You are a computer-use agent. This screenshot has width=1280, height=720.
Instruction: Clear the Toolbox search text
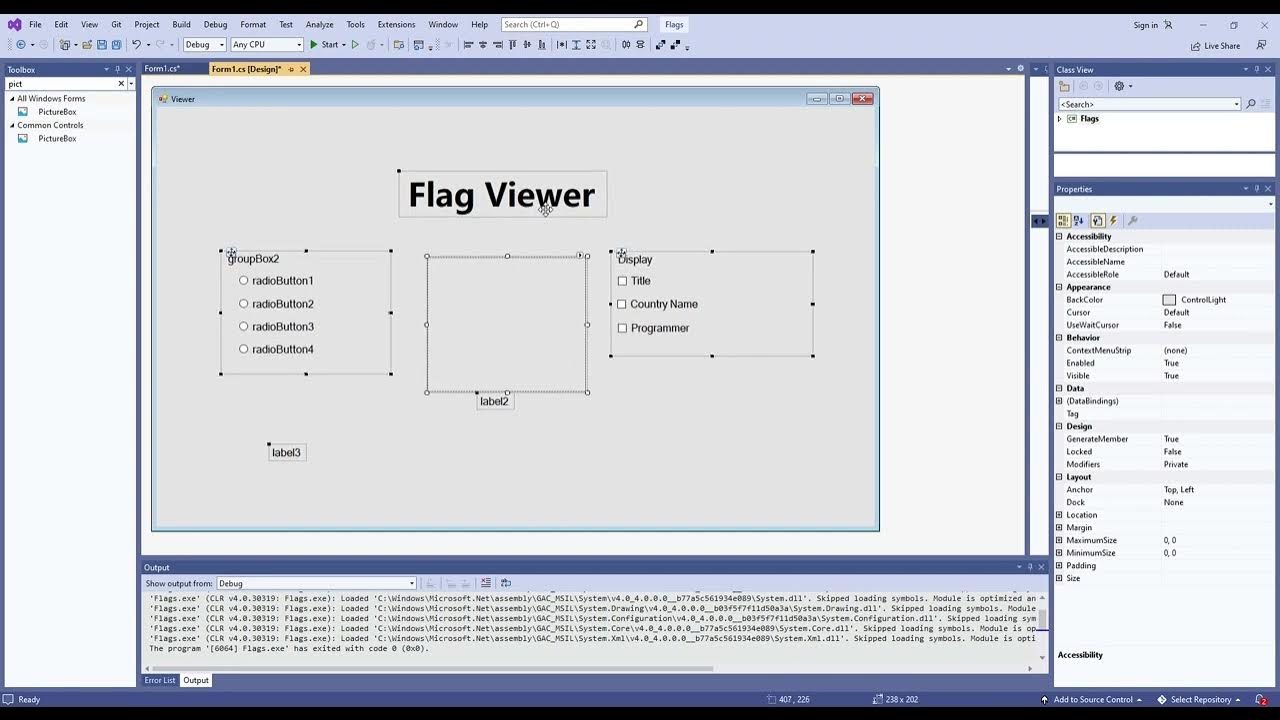pos(122,84)
